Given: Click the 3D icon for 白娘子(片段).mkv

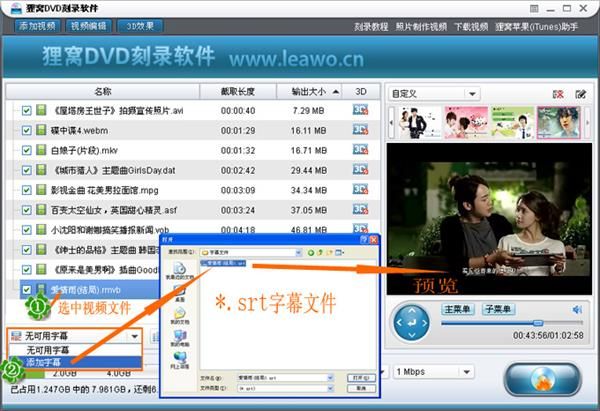Looking at the screenshot, I should coord(360,150).
